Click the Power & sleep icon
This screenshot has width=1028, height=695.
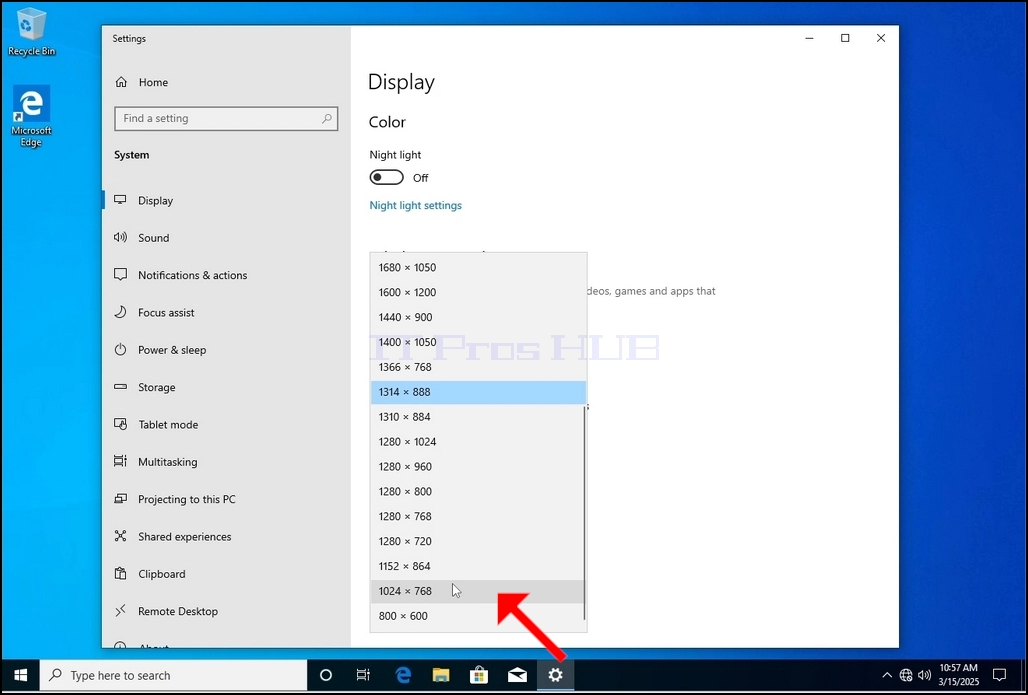[x=120, y=349]
